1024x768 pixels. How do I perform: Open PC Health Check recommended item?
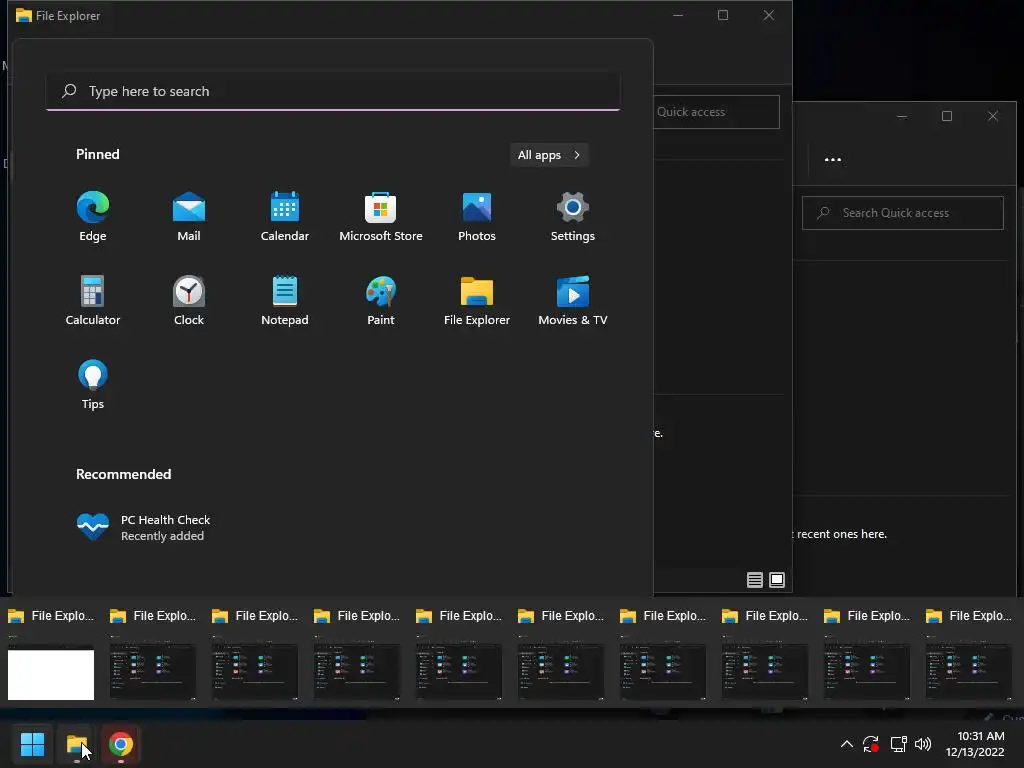(x=144, y=527)
